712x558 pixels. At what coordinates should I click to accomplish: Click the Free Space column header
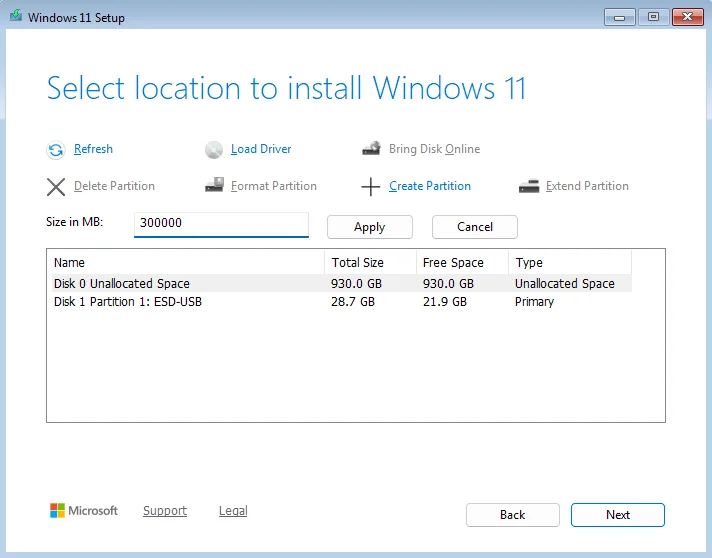pyautogui.click(x=462, y=262)
